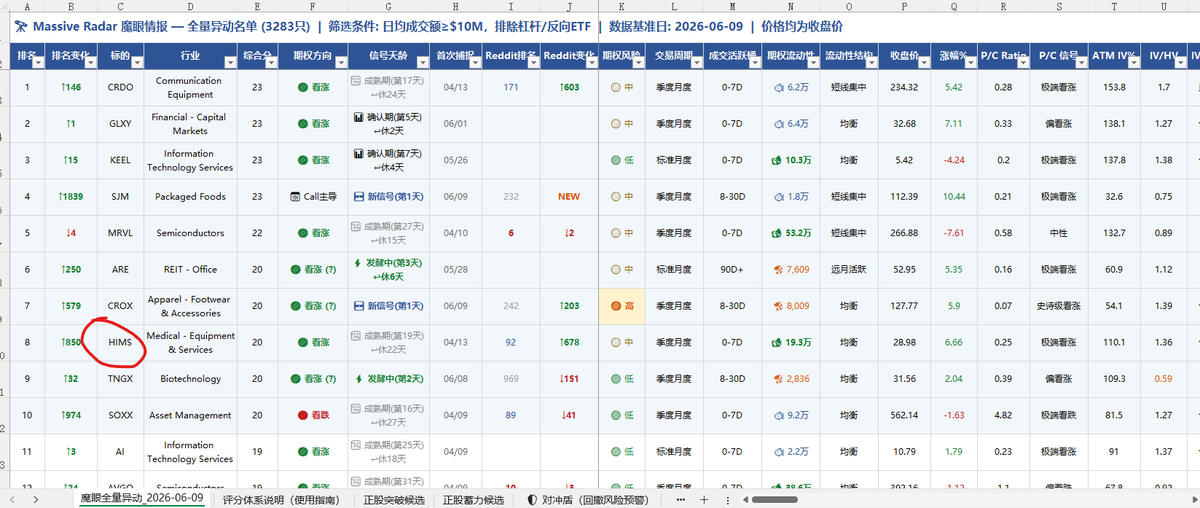Go to previous sheet with left arrow
The width and height of the screenshot is (1200, 508).
pos(11,498)
